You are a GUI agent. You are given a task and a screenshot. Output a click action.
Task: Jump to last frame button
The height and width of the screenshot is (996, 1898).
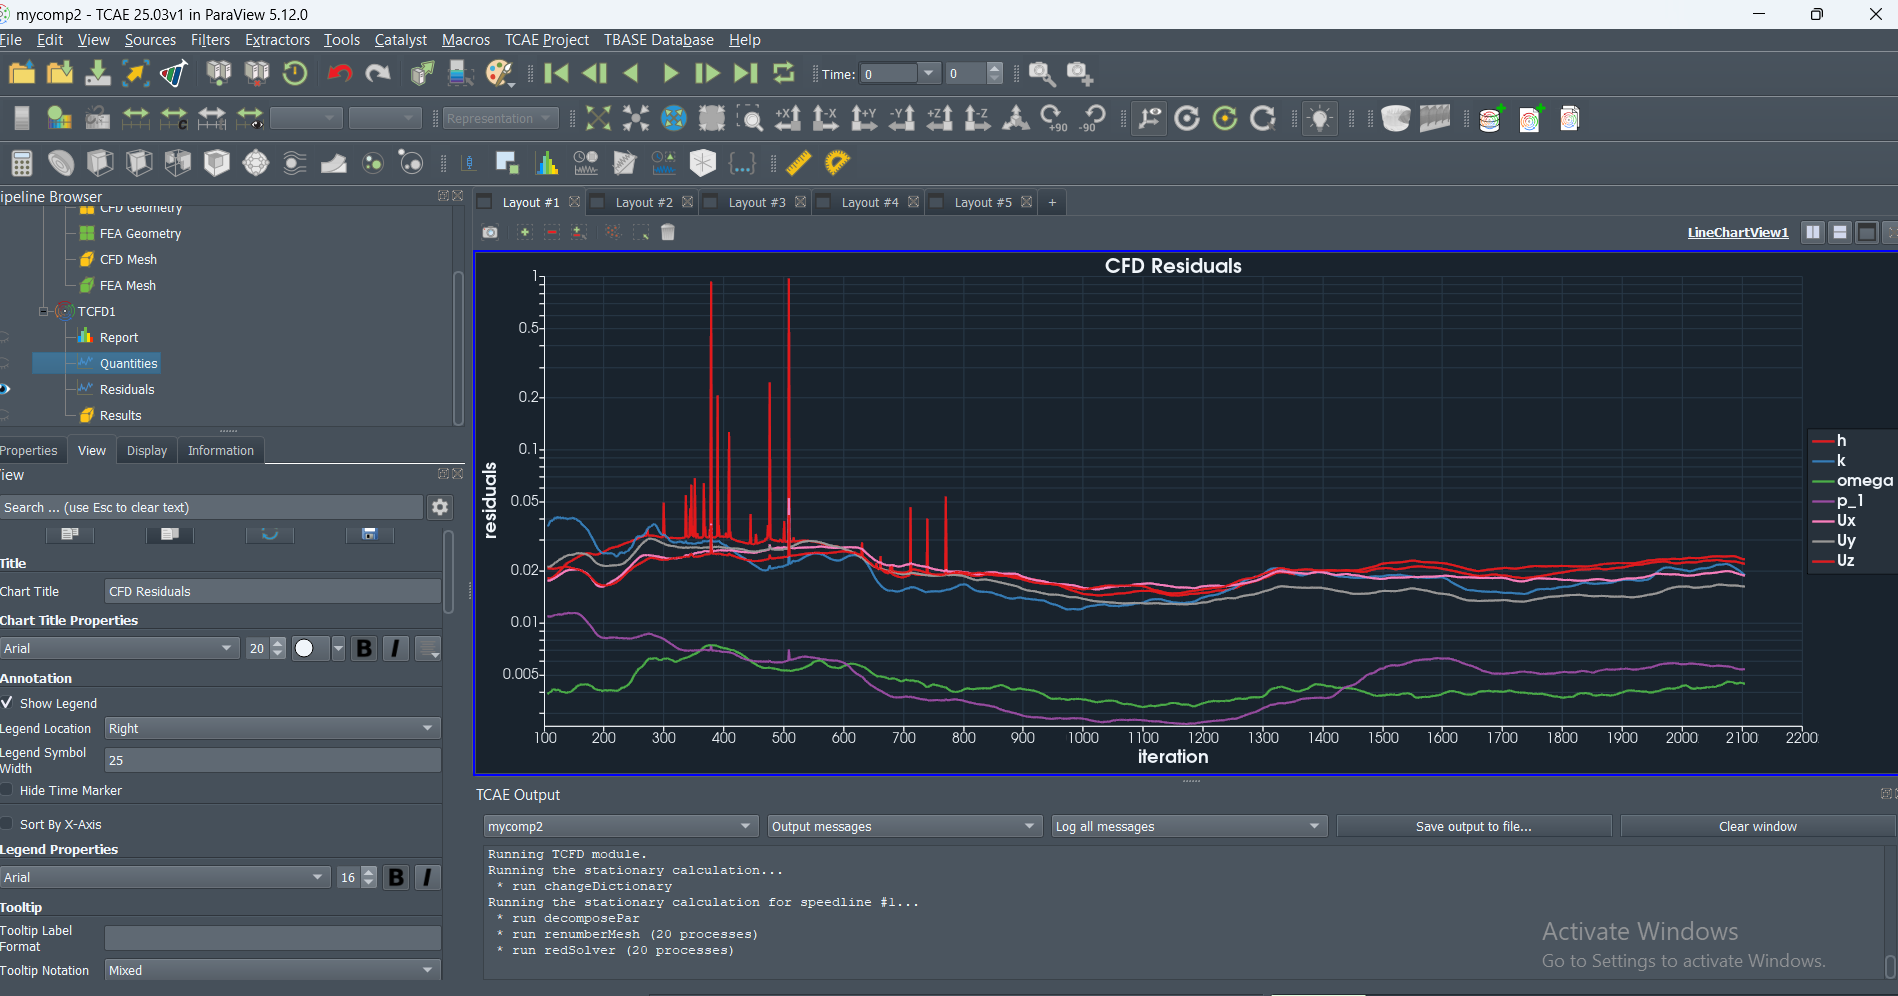coord(745,73)
